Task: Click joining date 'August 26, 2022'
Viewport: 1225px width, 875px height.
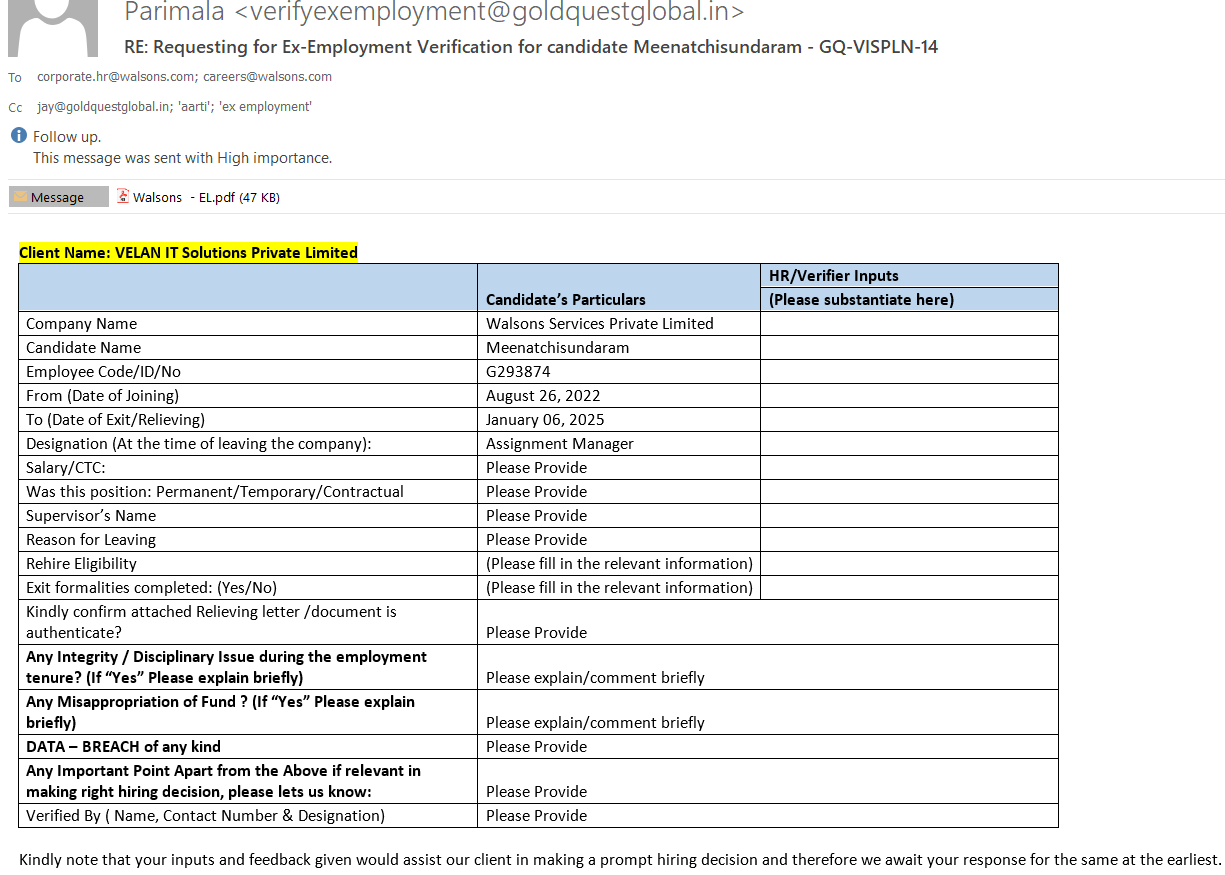Action: pyautogui.click(x=543, y=395)
